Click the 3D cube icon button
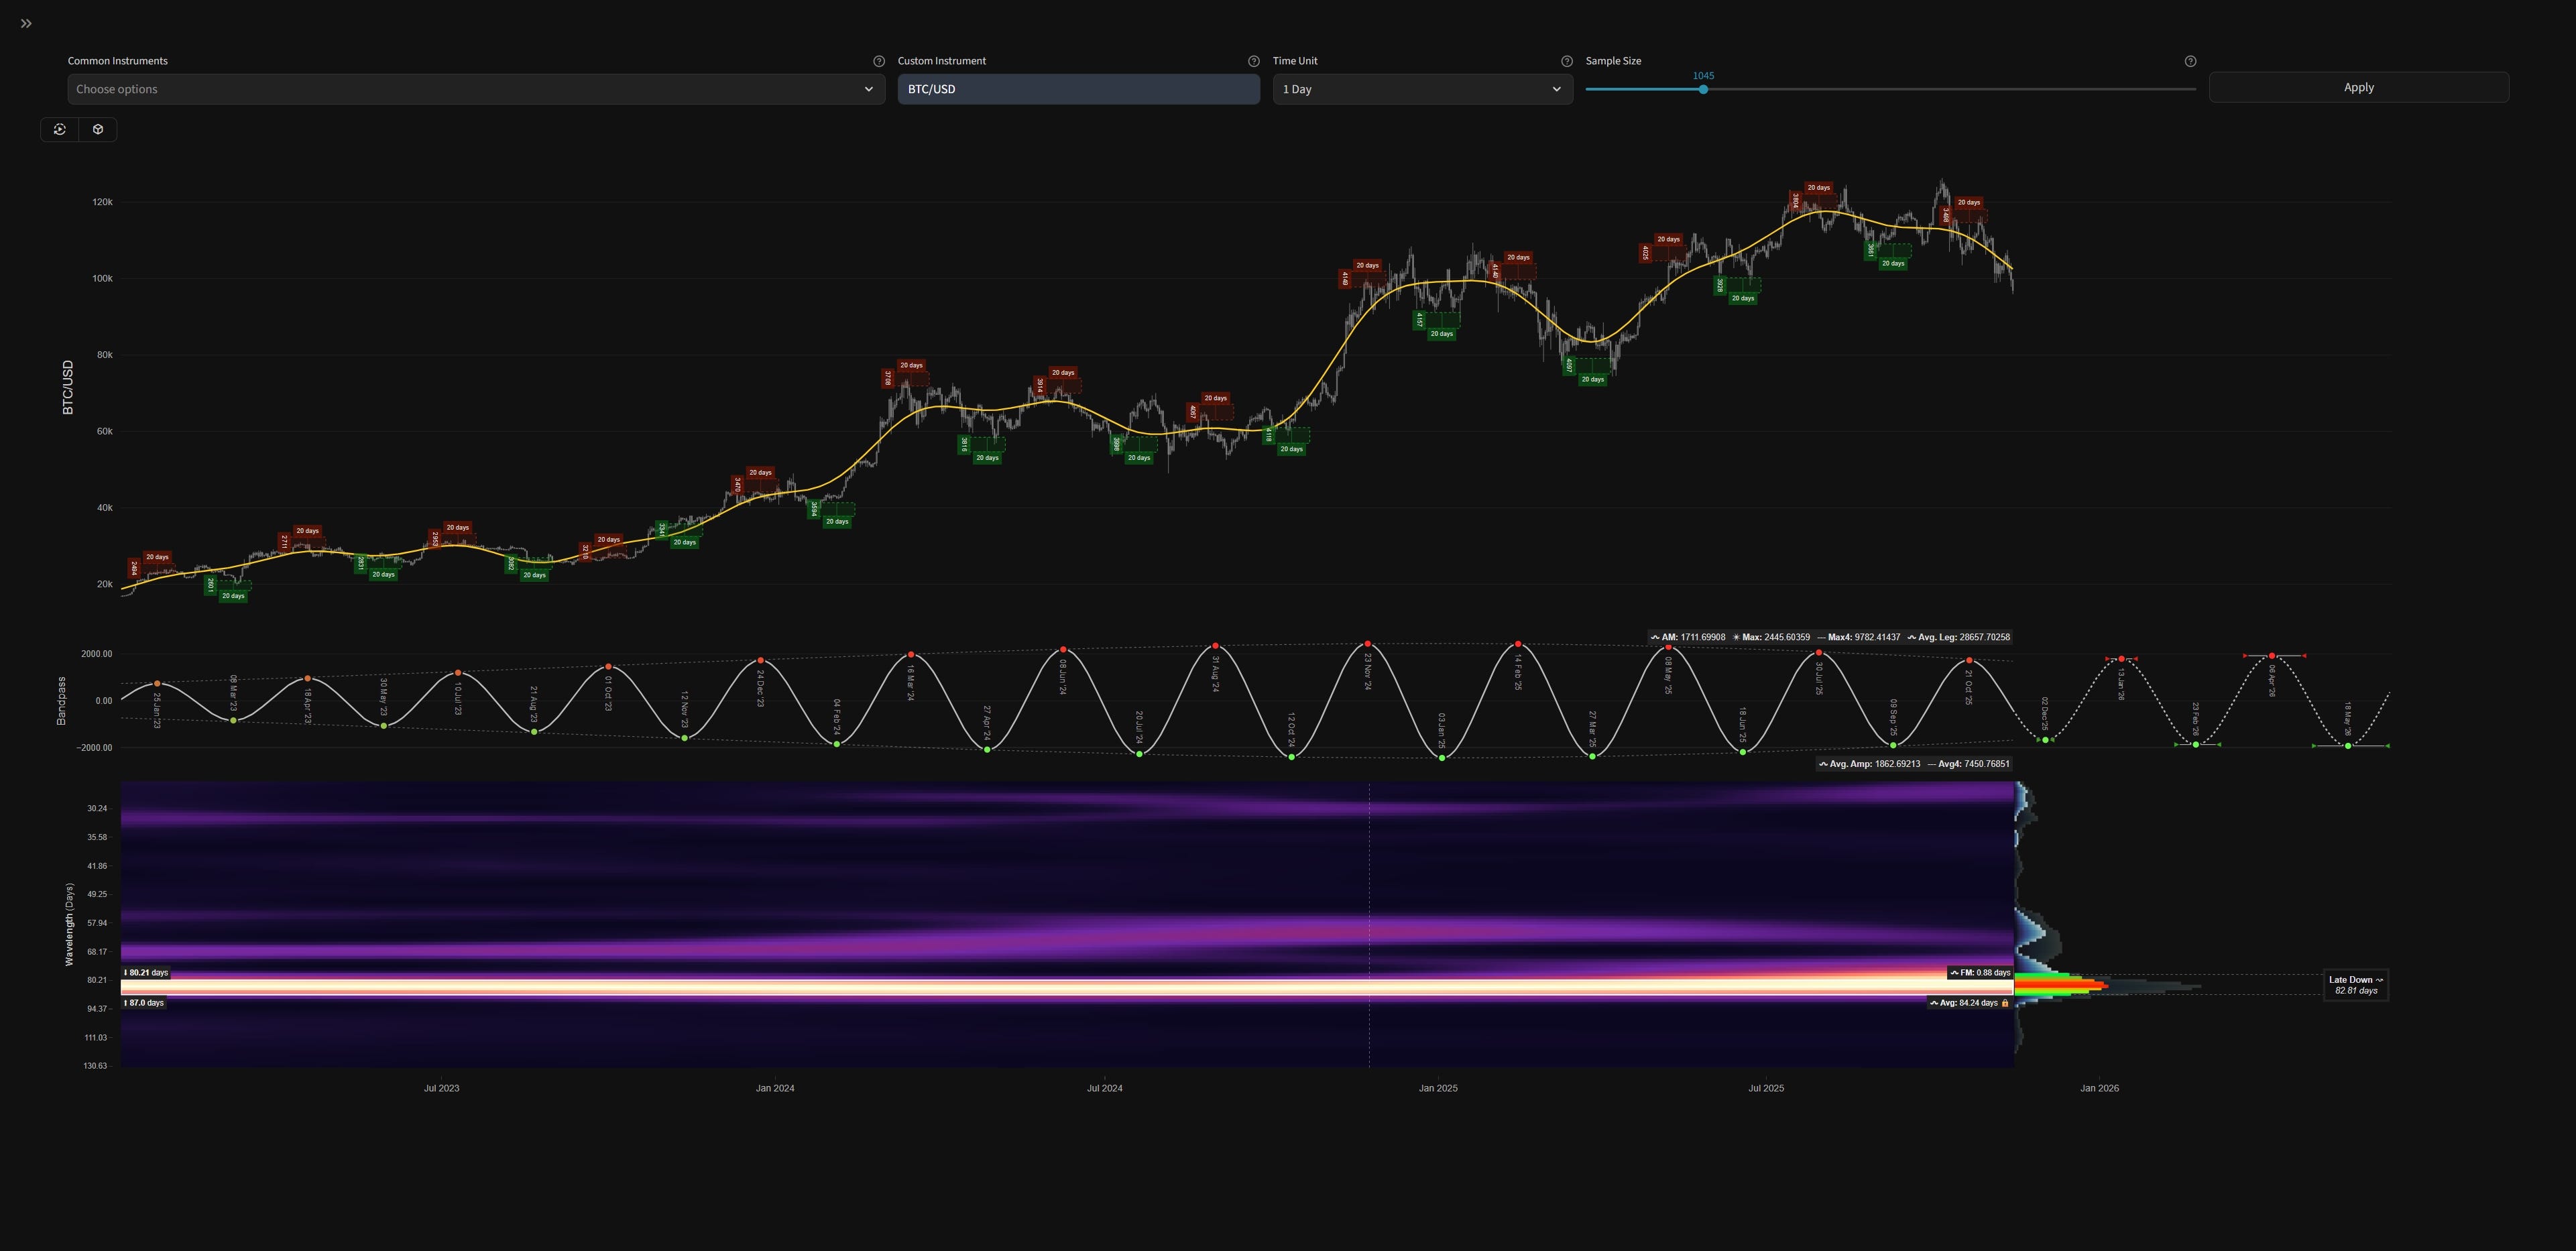 tap(98, 129)
